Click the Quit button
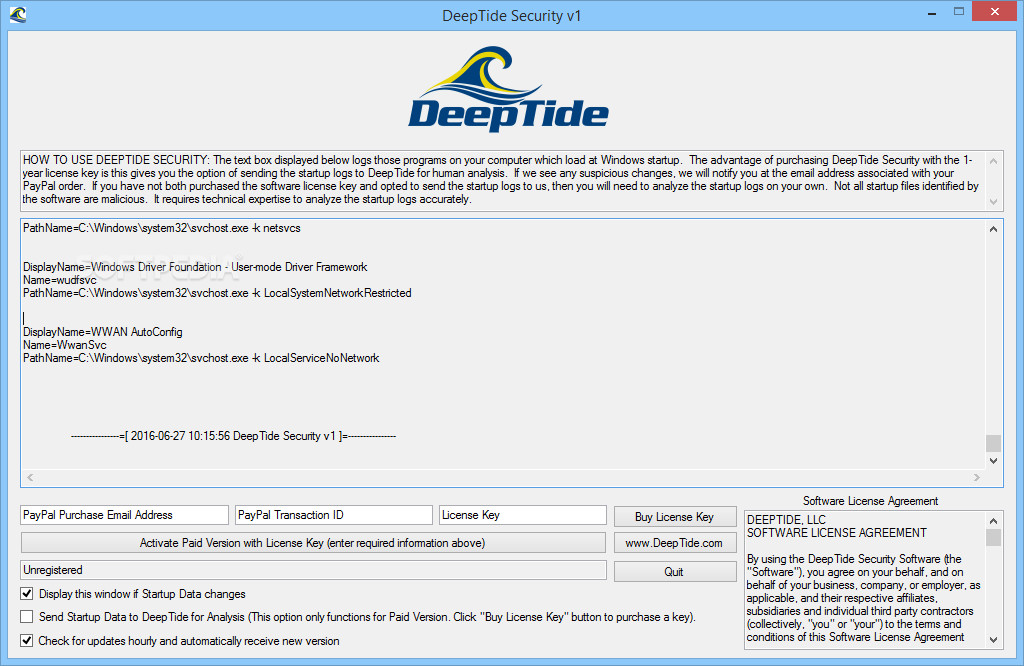The height and width of the screenshot is (666, 1024). pyautogui.click(x=675, y=571)
